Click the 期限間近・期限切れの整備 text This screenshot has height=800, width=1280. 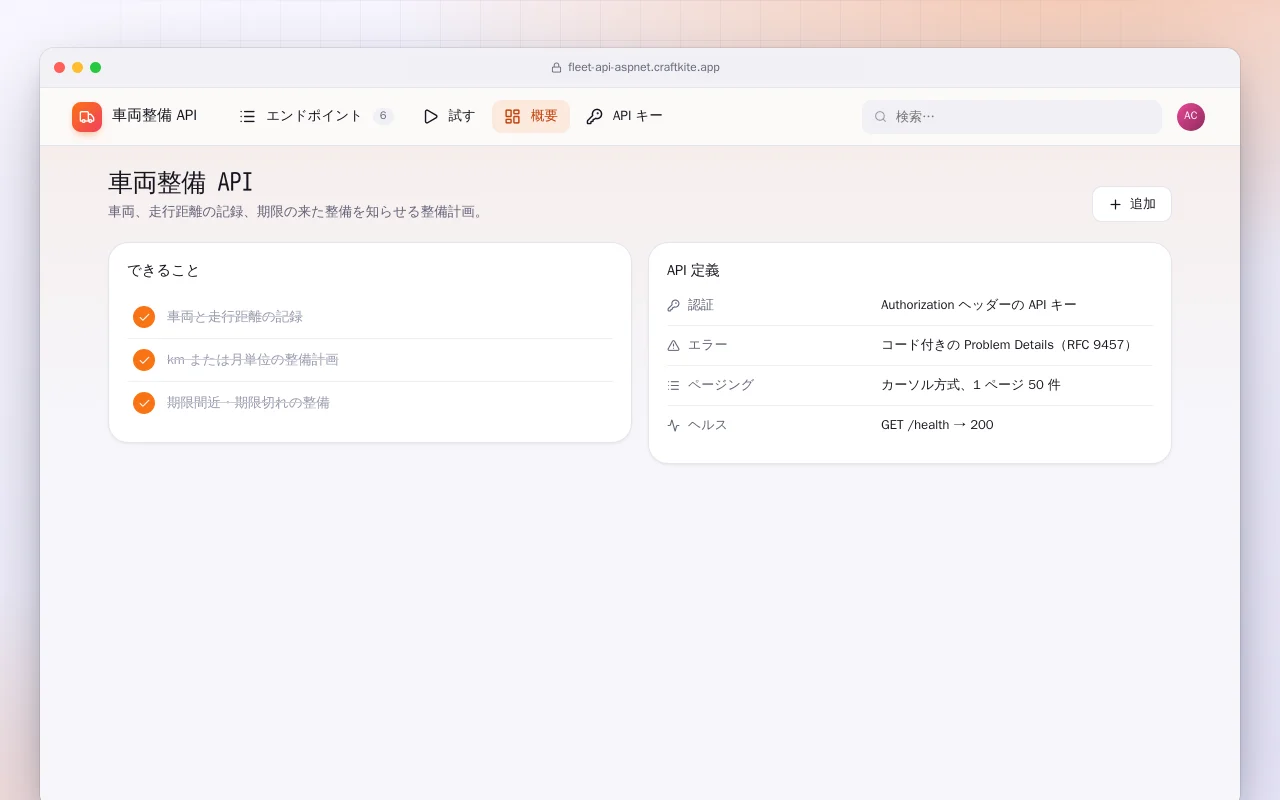pyautogui.click(x=248, y=403)
